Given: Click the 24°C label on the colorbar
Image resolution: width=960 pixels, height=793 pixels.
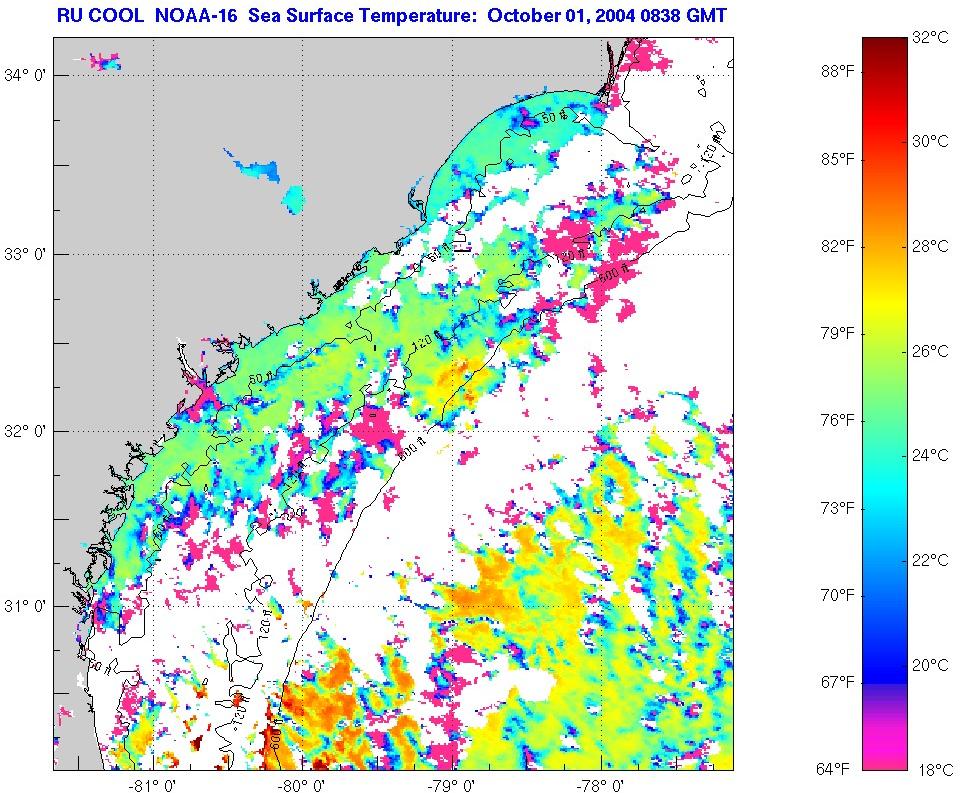Looking at the screenshot, I should 930,455.
